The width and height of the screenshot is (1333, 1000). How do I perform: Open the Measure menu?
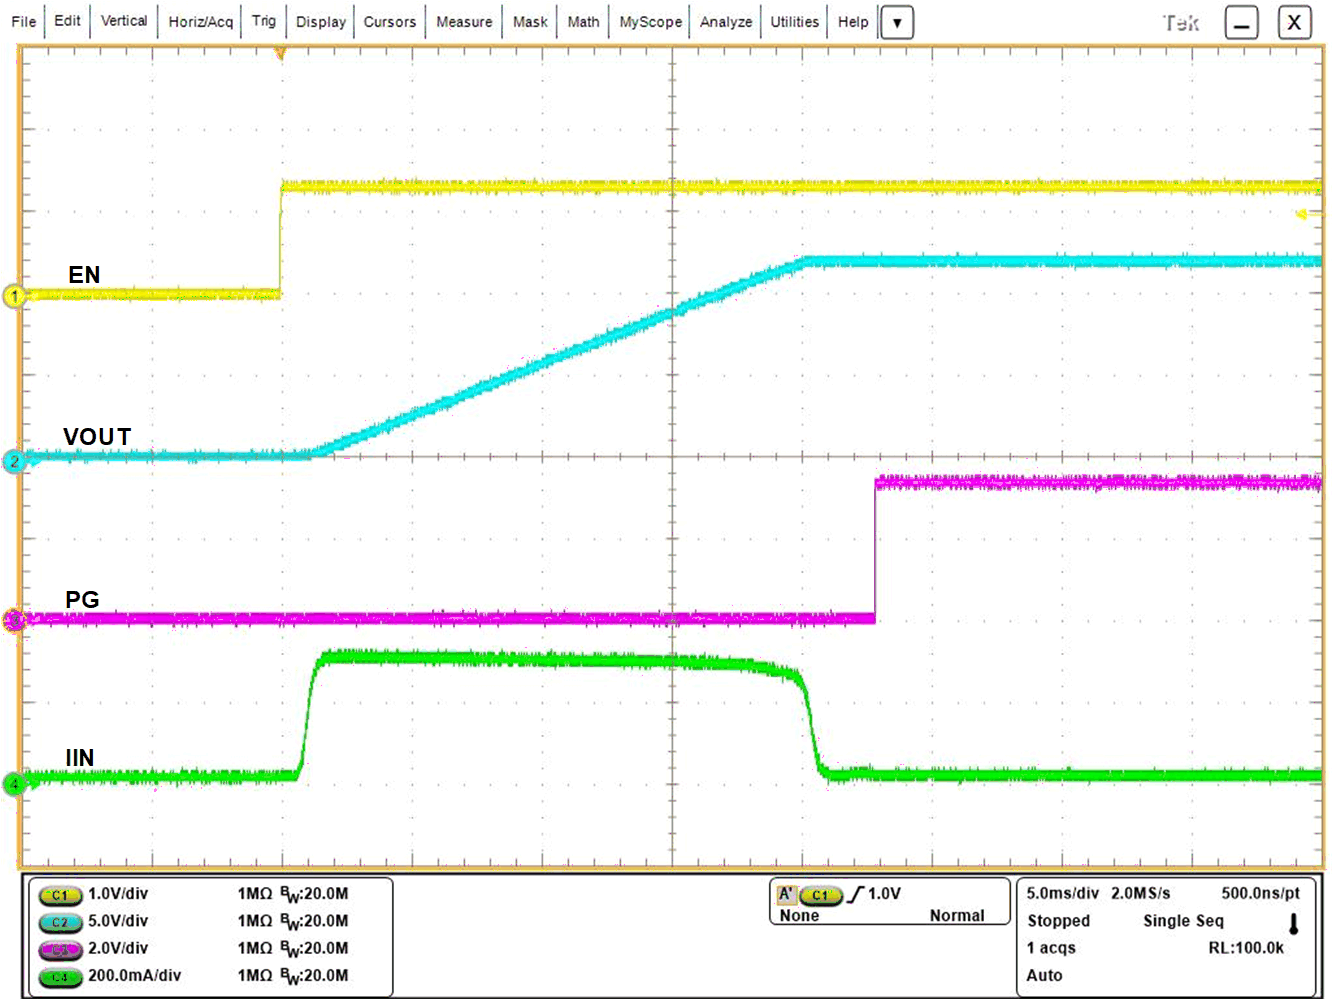click(463, 21)
